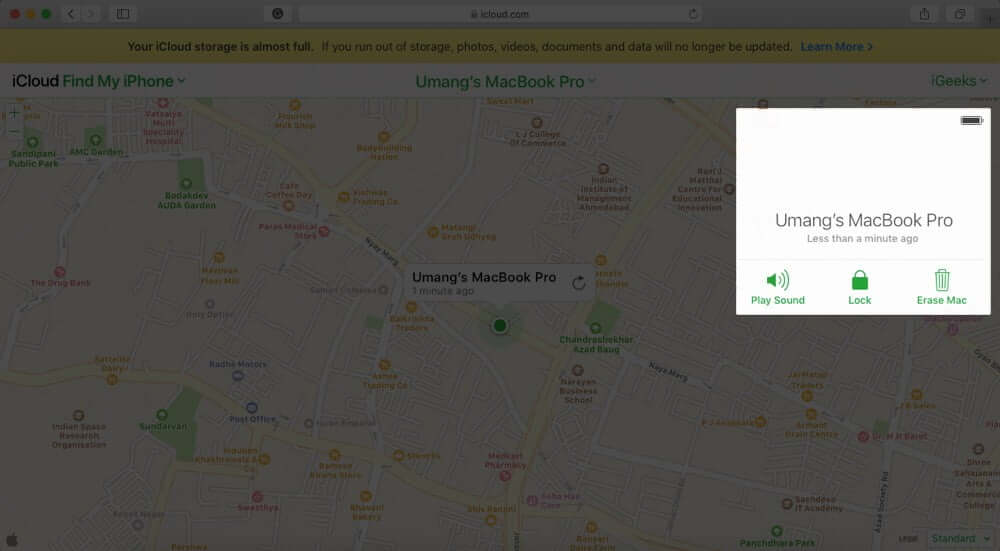The image size is (1000, 551).
Task: Click Radhe Motors map marker
Action: click(x=237, y=376)
